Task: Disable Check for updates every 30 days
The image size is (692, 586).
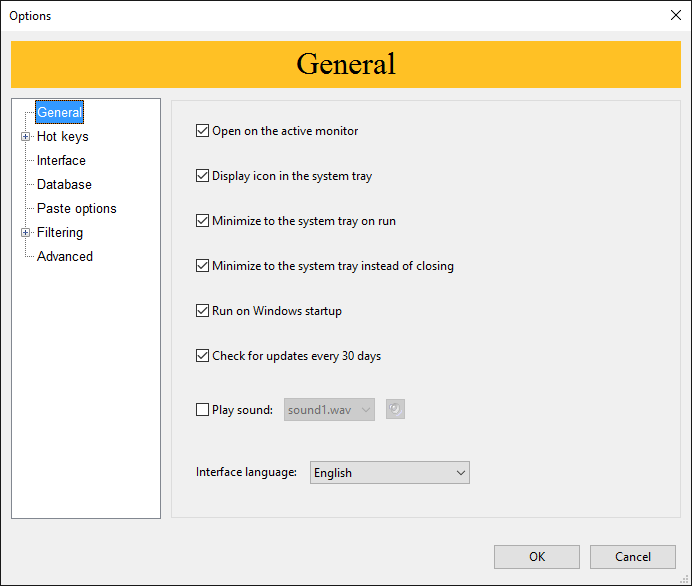Action: [203, 356]
